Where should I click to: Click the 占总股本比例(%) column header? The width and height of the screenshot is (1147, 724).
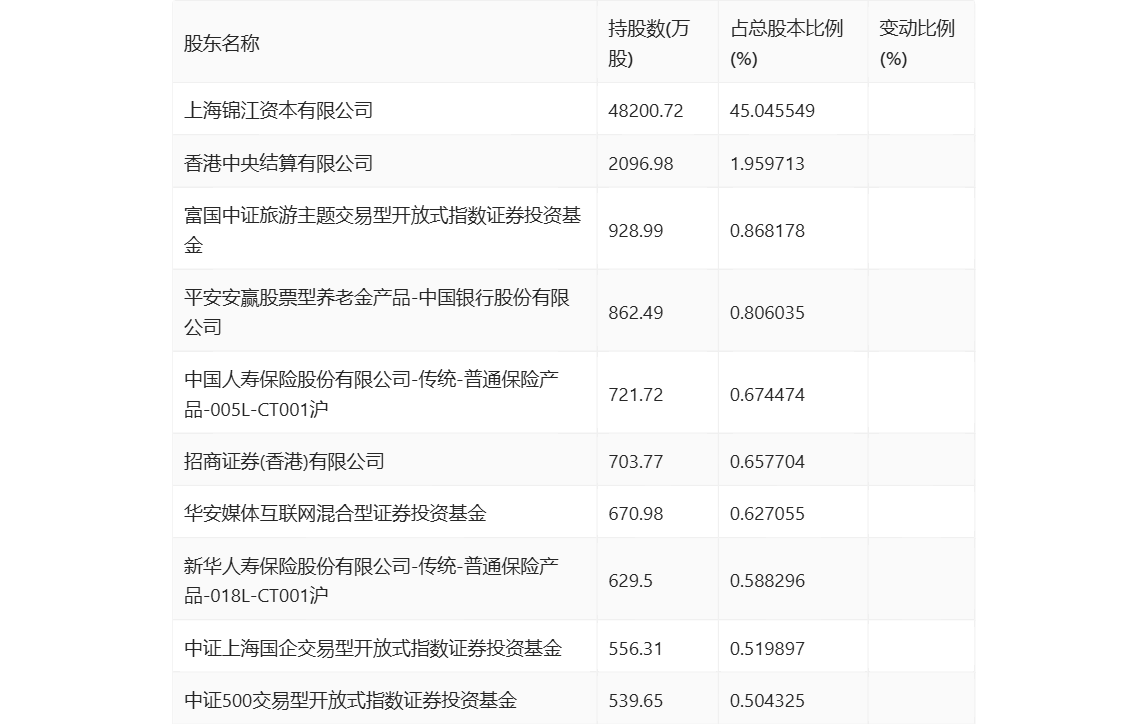(x=786, y=44)
